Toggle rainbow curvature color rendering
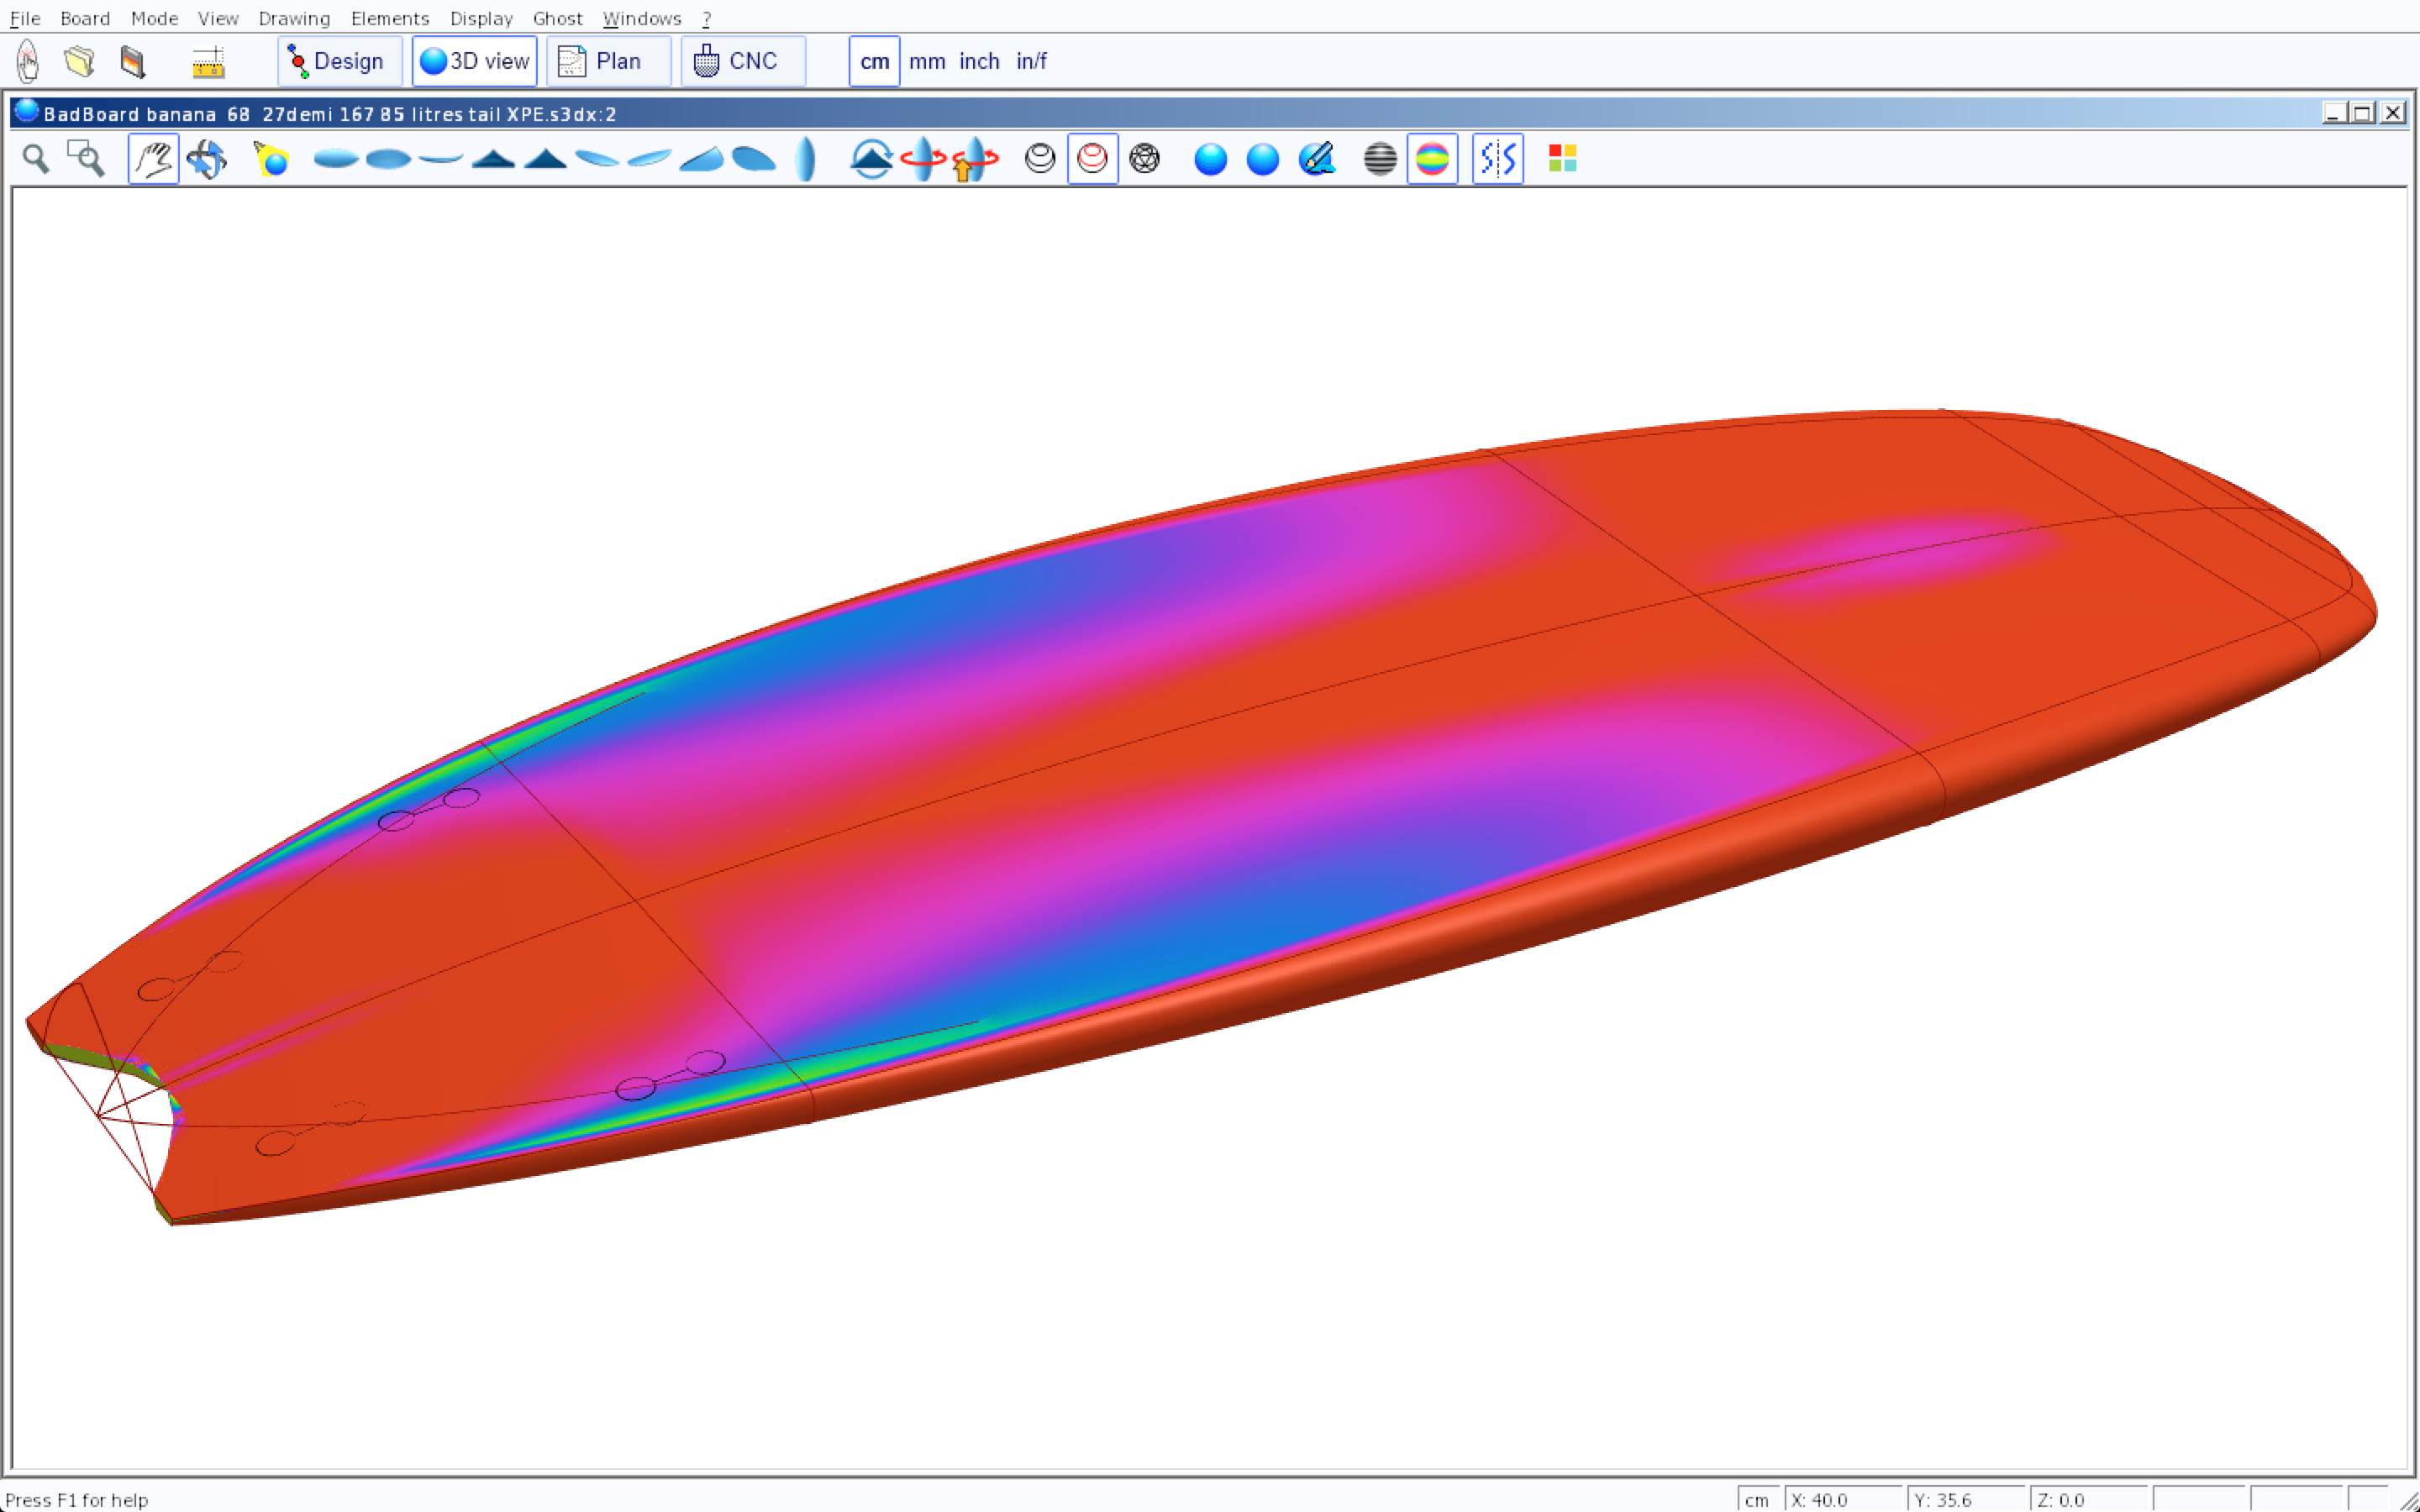This screenshot has width=2420, height=1512. pos(1432,159)
